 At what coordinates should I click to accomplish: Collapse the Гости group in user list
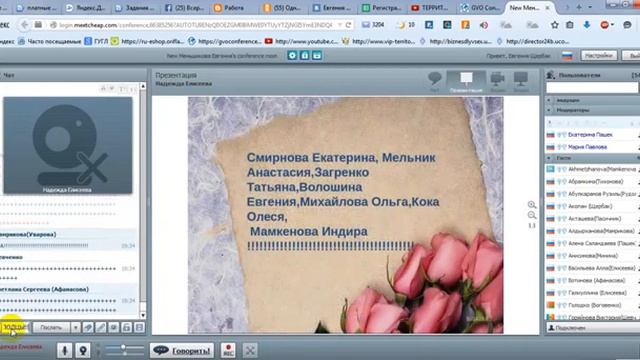tap(549, 158)
